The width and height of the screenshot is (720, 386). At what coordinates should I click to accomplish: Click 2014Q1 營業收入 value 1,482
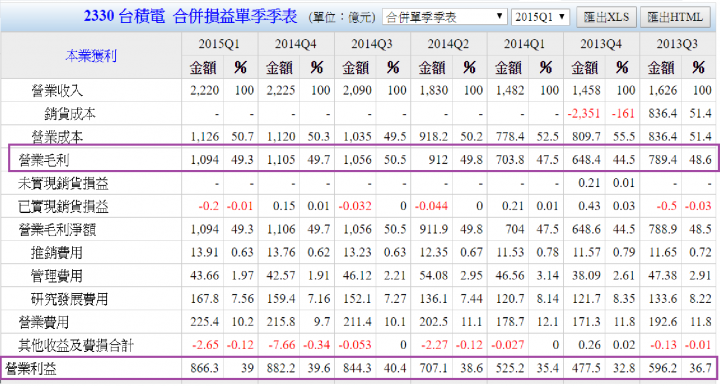pos(510,90)
